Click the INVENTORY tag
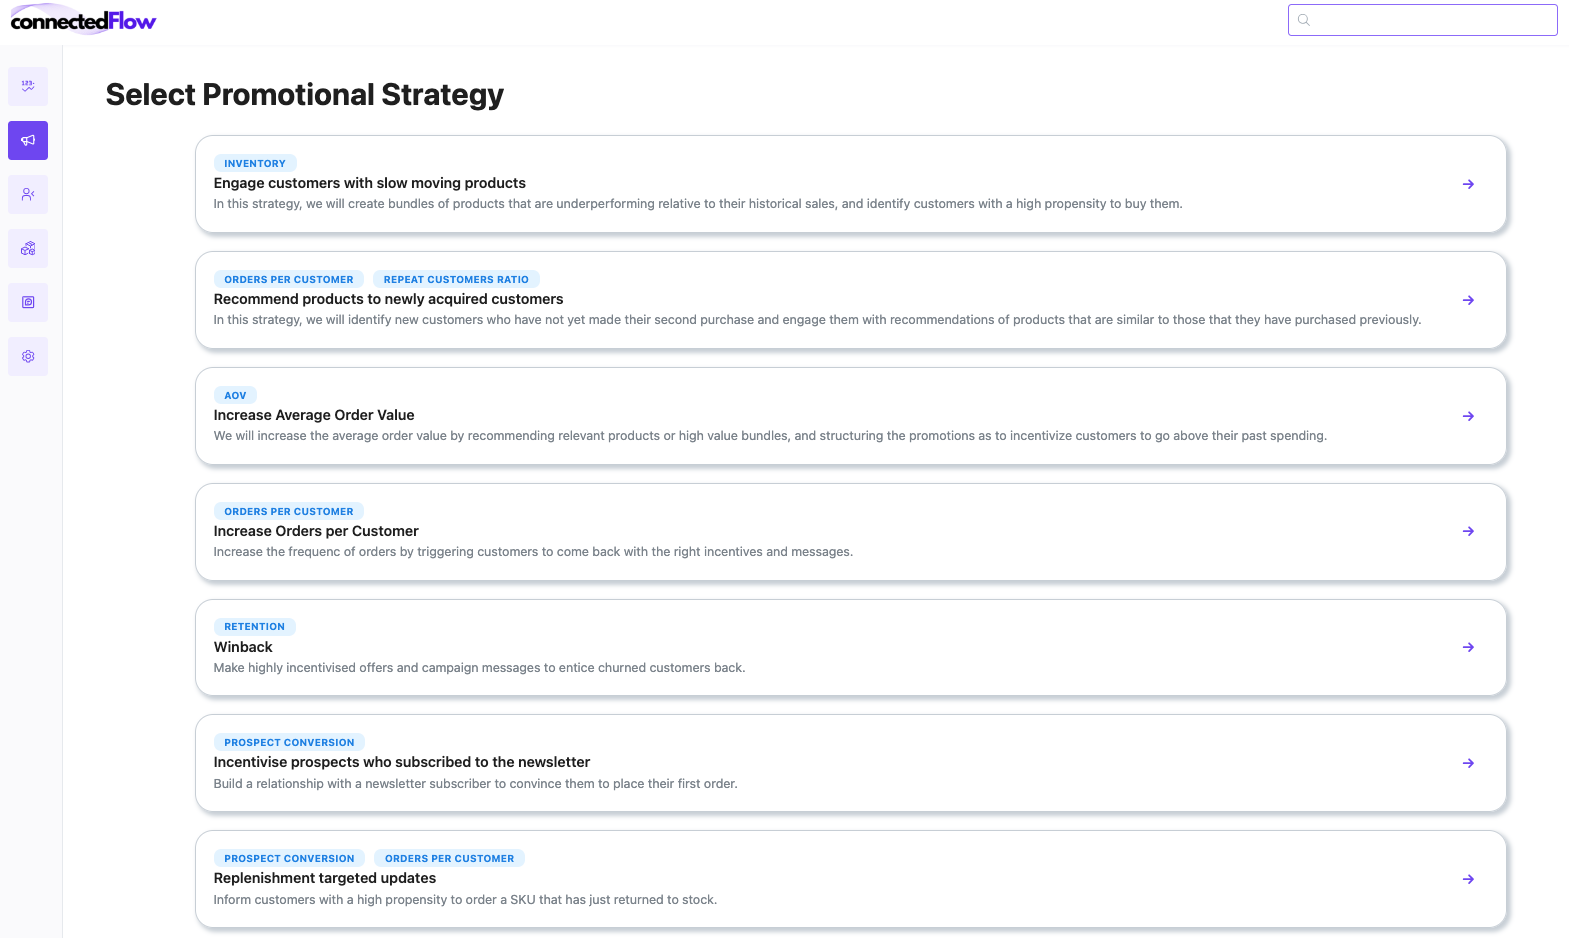 (x=255, y=164)
